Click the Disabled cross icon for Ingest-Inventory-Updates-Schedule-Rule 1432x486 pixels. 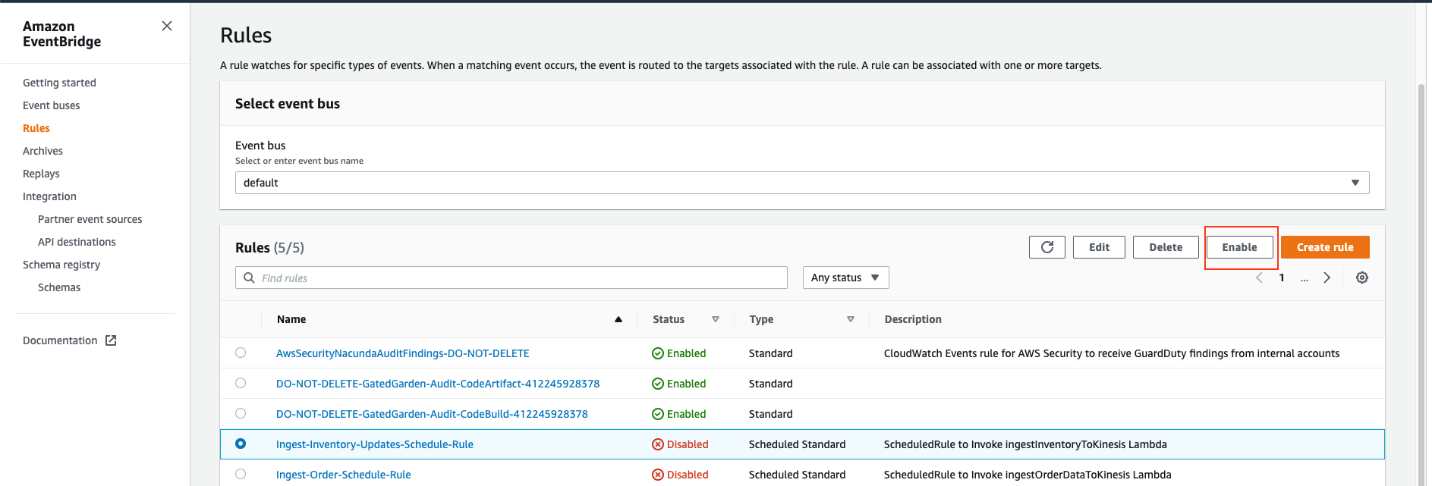pos(658,444)
